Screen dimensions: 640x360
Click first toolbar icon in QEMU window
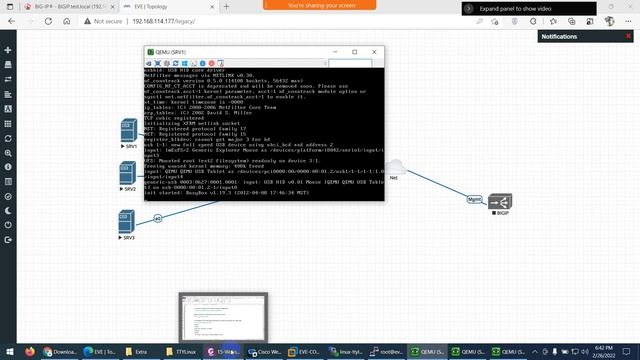pyautogui.click(x=149, y=63)
